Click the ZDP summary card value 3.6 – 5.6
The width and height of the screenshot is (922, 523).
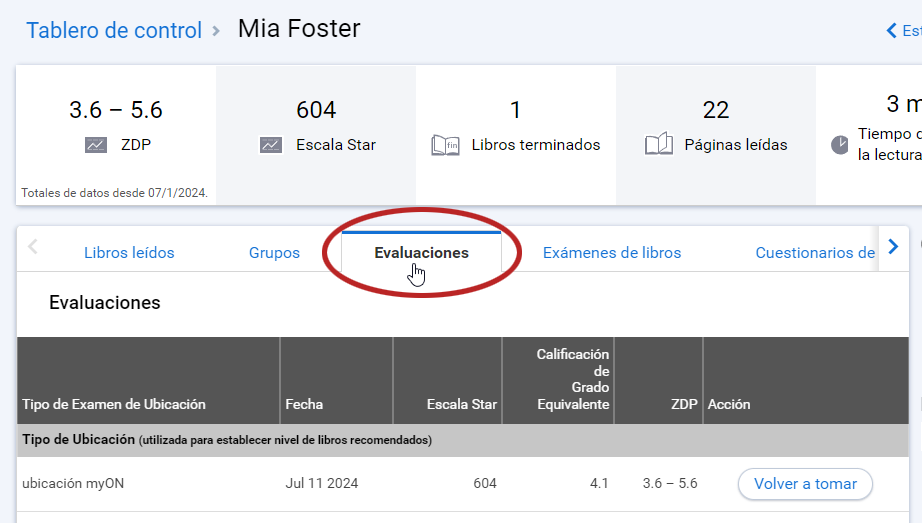pos(116,110)
